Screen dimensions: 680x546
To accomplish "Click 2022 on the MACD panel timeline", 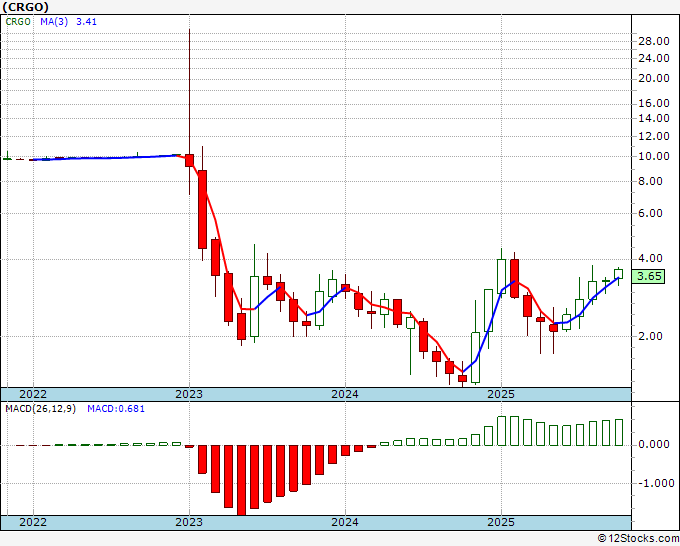I will pyautogui.click(x=33, y=522).
